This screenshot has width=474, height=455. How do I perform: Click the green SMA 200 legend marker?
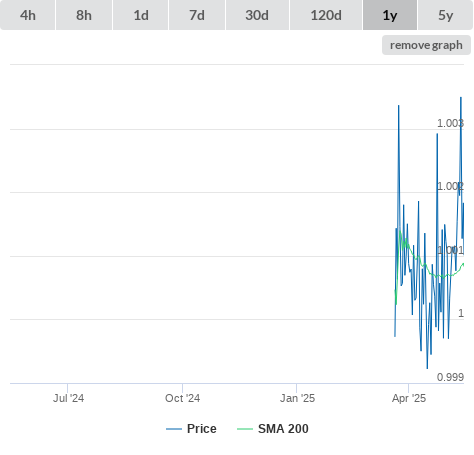[x=245, y=429]
